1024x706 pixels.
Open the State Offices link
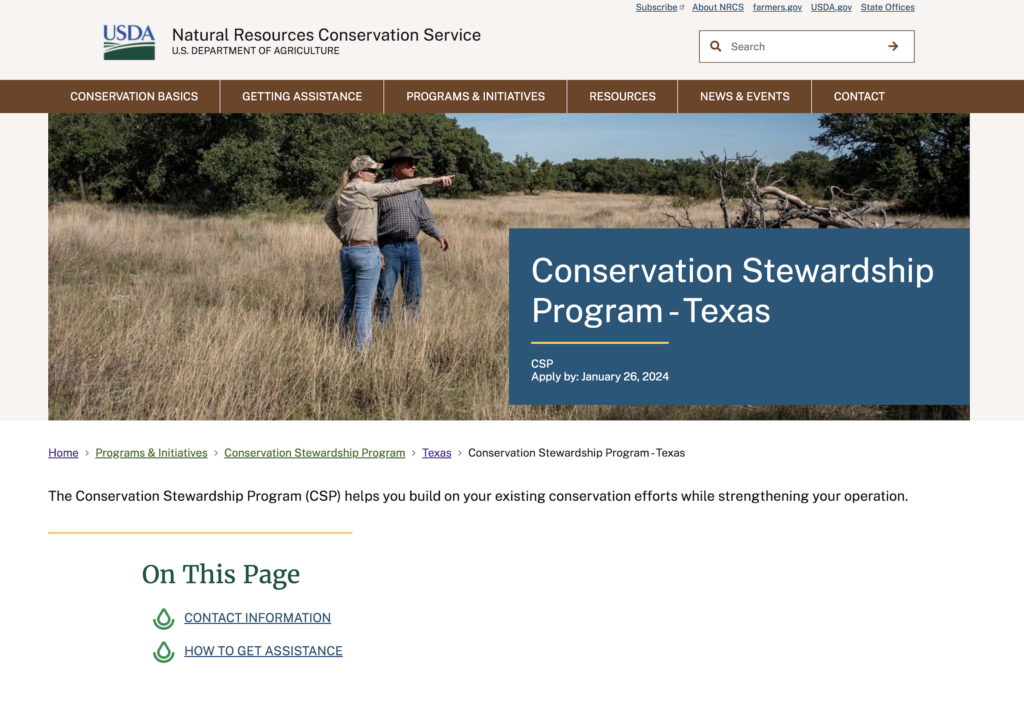(x=887, y=7)
